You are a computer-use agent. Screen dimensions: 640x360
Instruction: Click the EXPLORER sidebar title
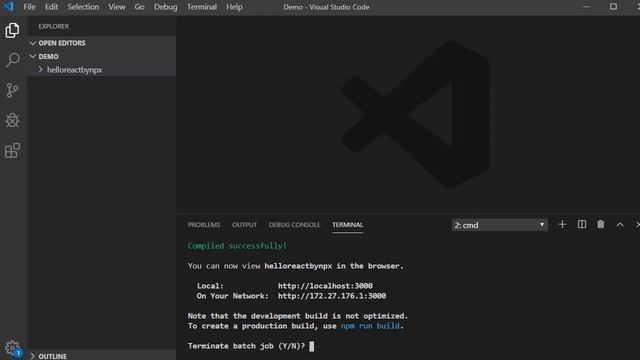[x=53, y=27]
